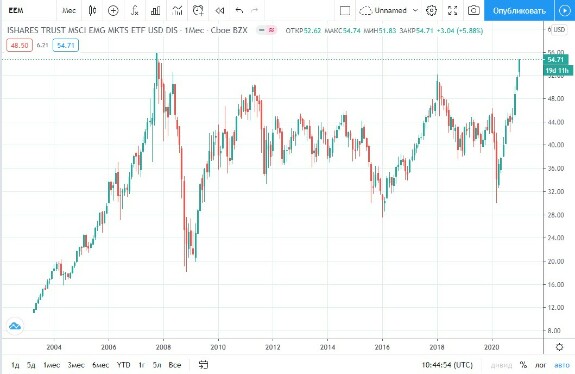This screenshot has height=374, width=575.
Task: Open financials bar chart icon
Action: [x=155, y=11]
